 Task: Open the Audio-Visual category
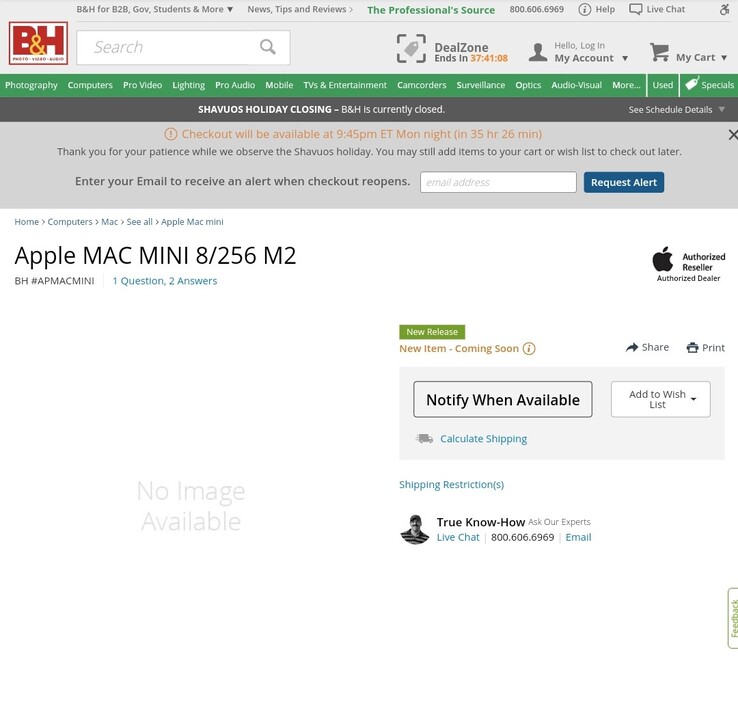[x=576, y=85]
